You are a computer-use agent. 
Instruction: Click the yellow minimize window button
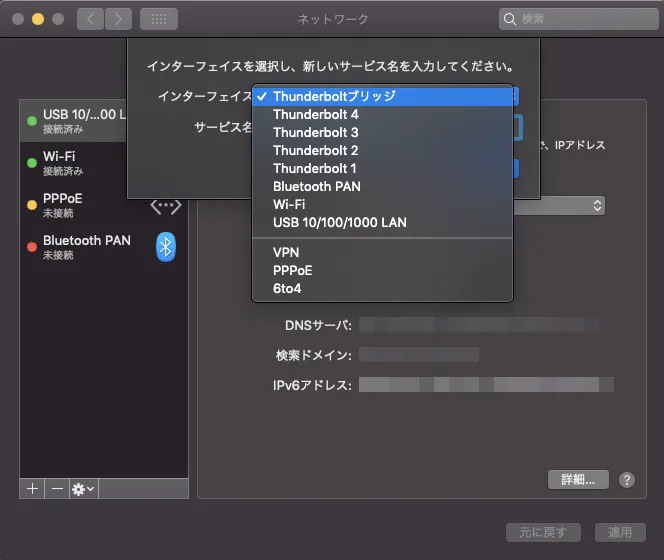[38, 19]
